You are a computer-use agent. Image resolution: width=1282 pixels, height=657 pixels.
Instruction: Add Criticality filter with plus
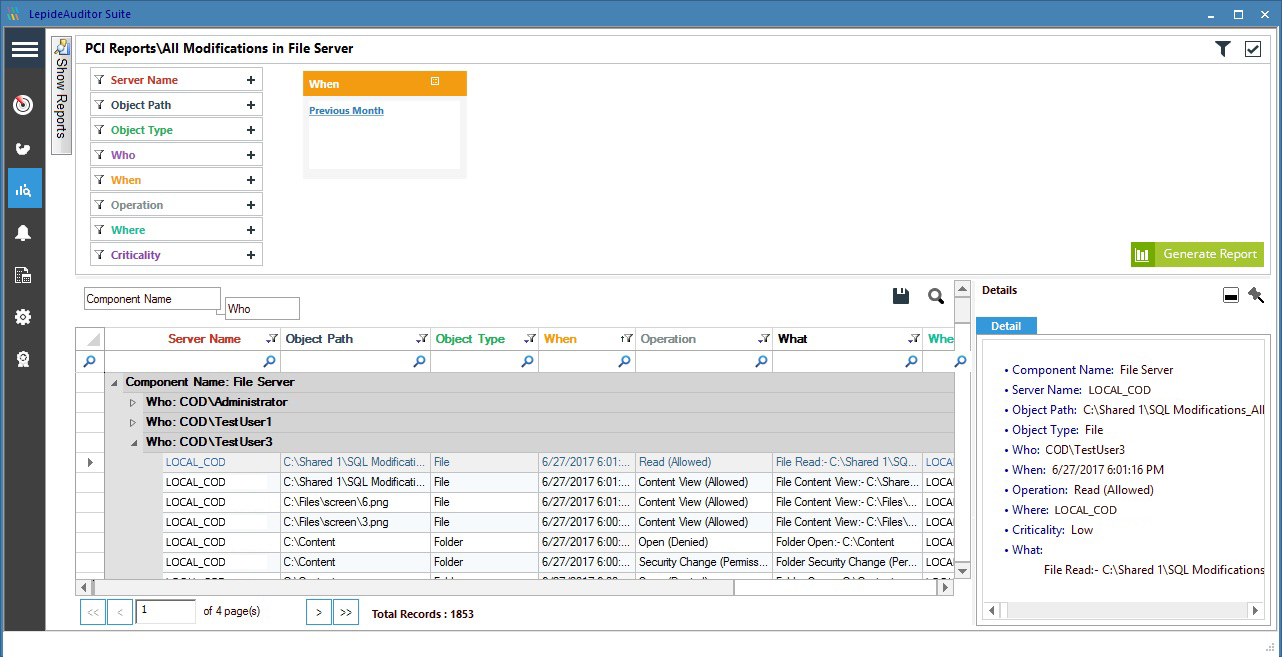pyautogui.click(x=251, y=255)
